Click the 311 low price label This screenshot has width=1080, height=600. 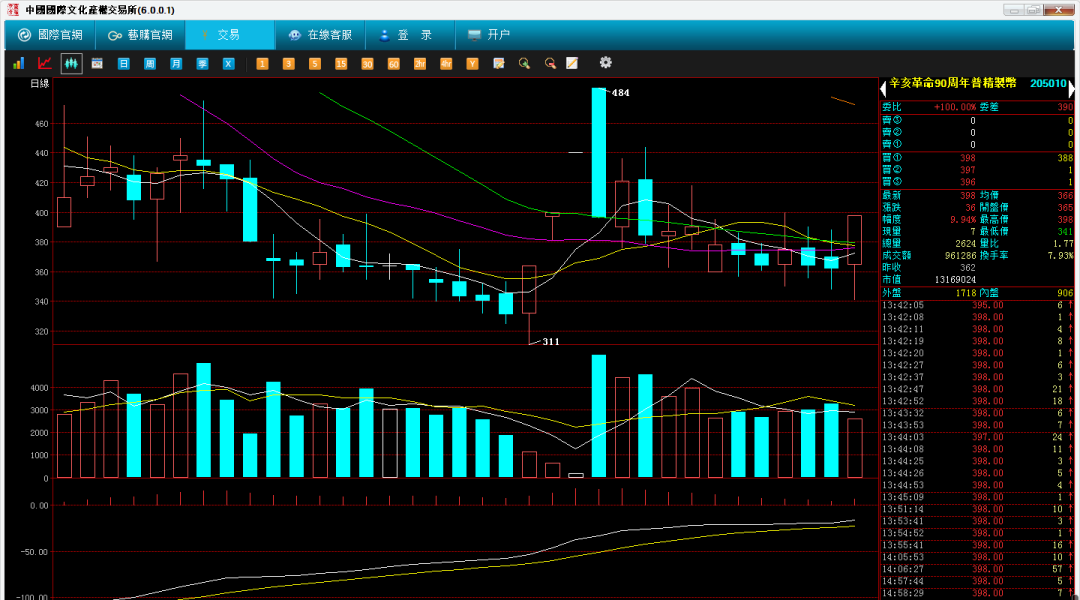coord(550,342)
